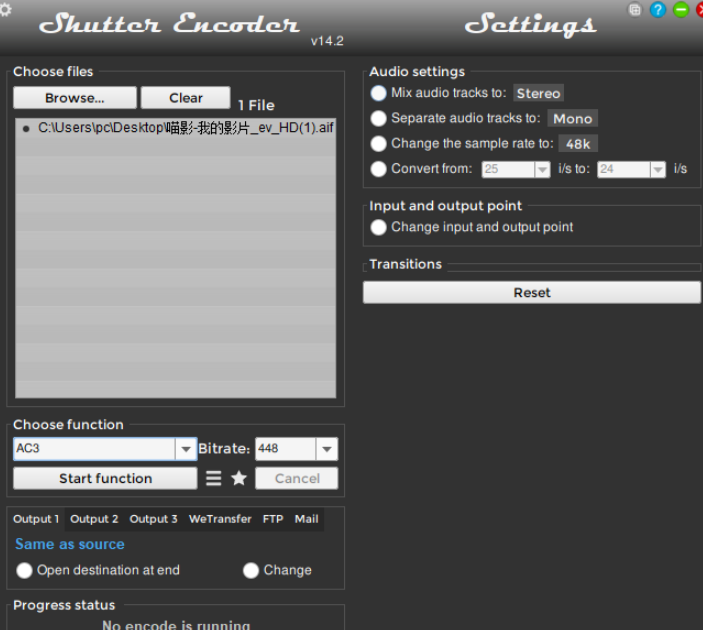703x630 pixels.
Task: Click the Same as source link
Action: [70, 544]
